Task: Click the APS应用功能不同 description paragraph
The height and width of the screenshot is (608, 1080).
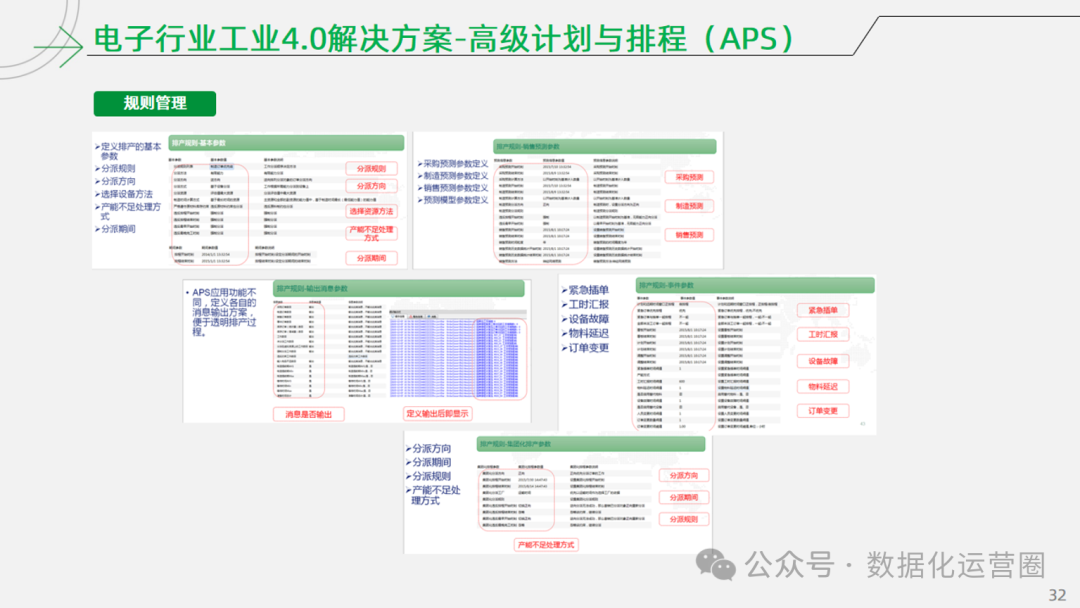Action: (222, 312)
